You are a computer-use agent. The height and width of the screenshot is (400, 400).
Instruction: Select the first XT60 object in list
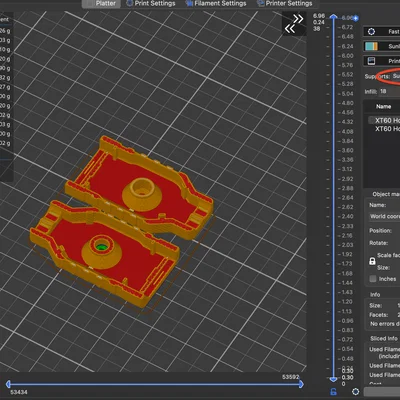[x=387, y=120]
